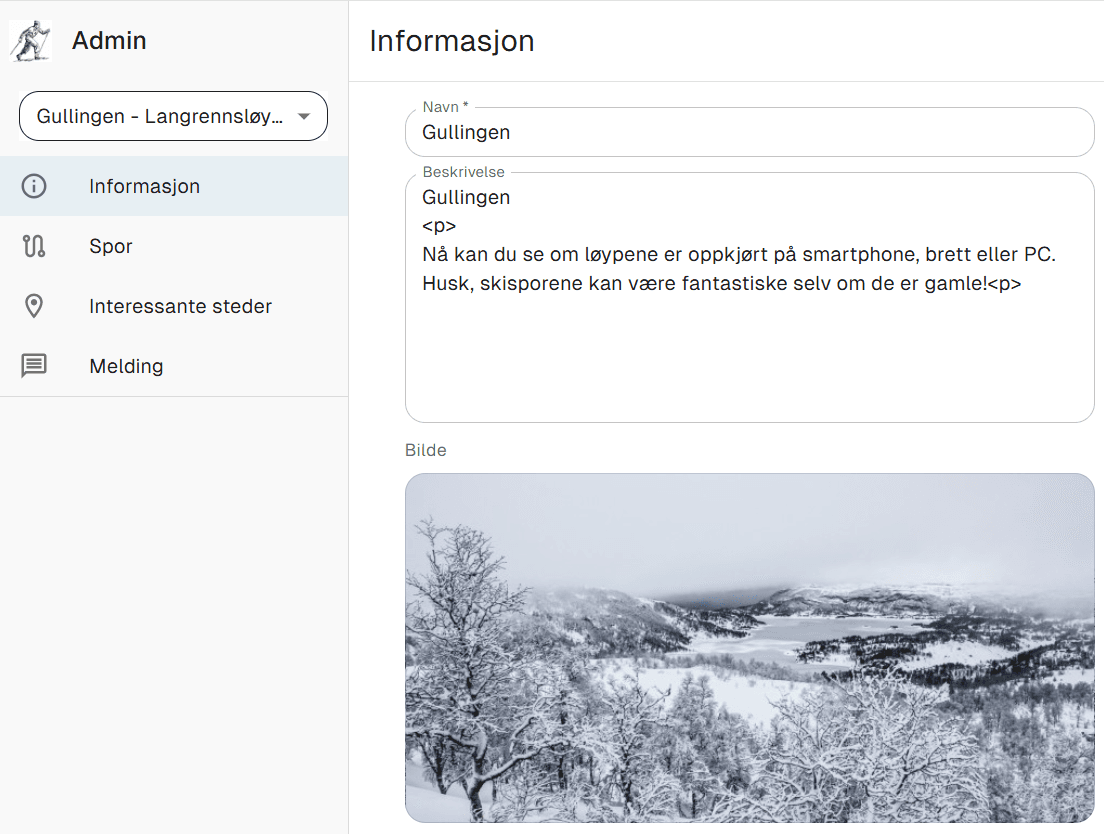This screenshot has height=834, width=1104.
Task: Select the info circle beside Informasjon label
Action: coord(34,186)
